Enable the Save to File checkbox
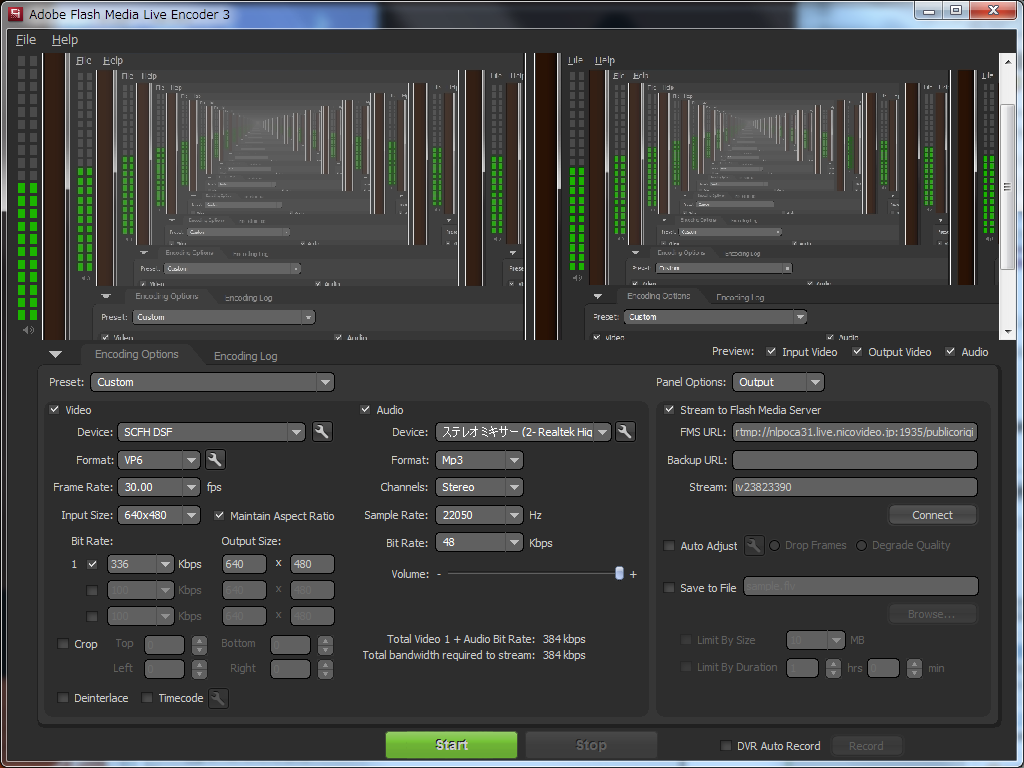 click(x=669, y=588)
